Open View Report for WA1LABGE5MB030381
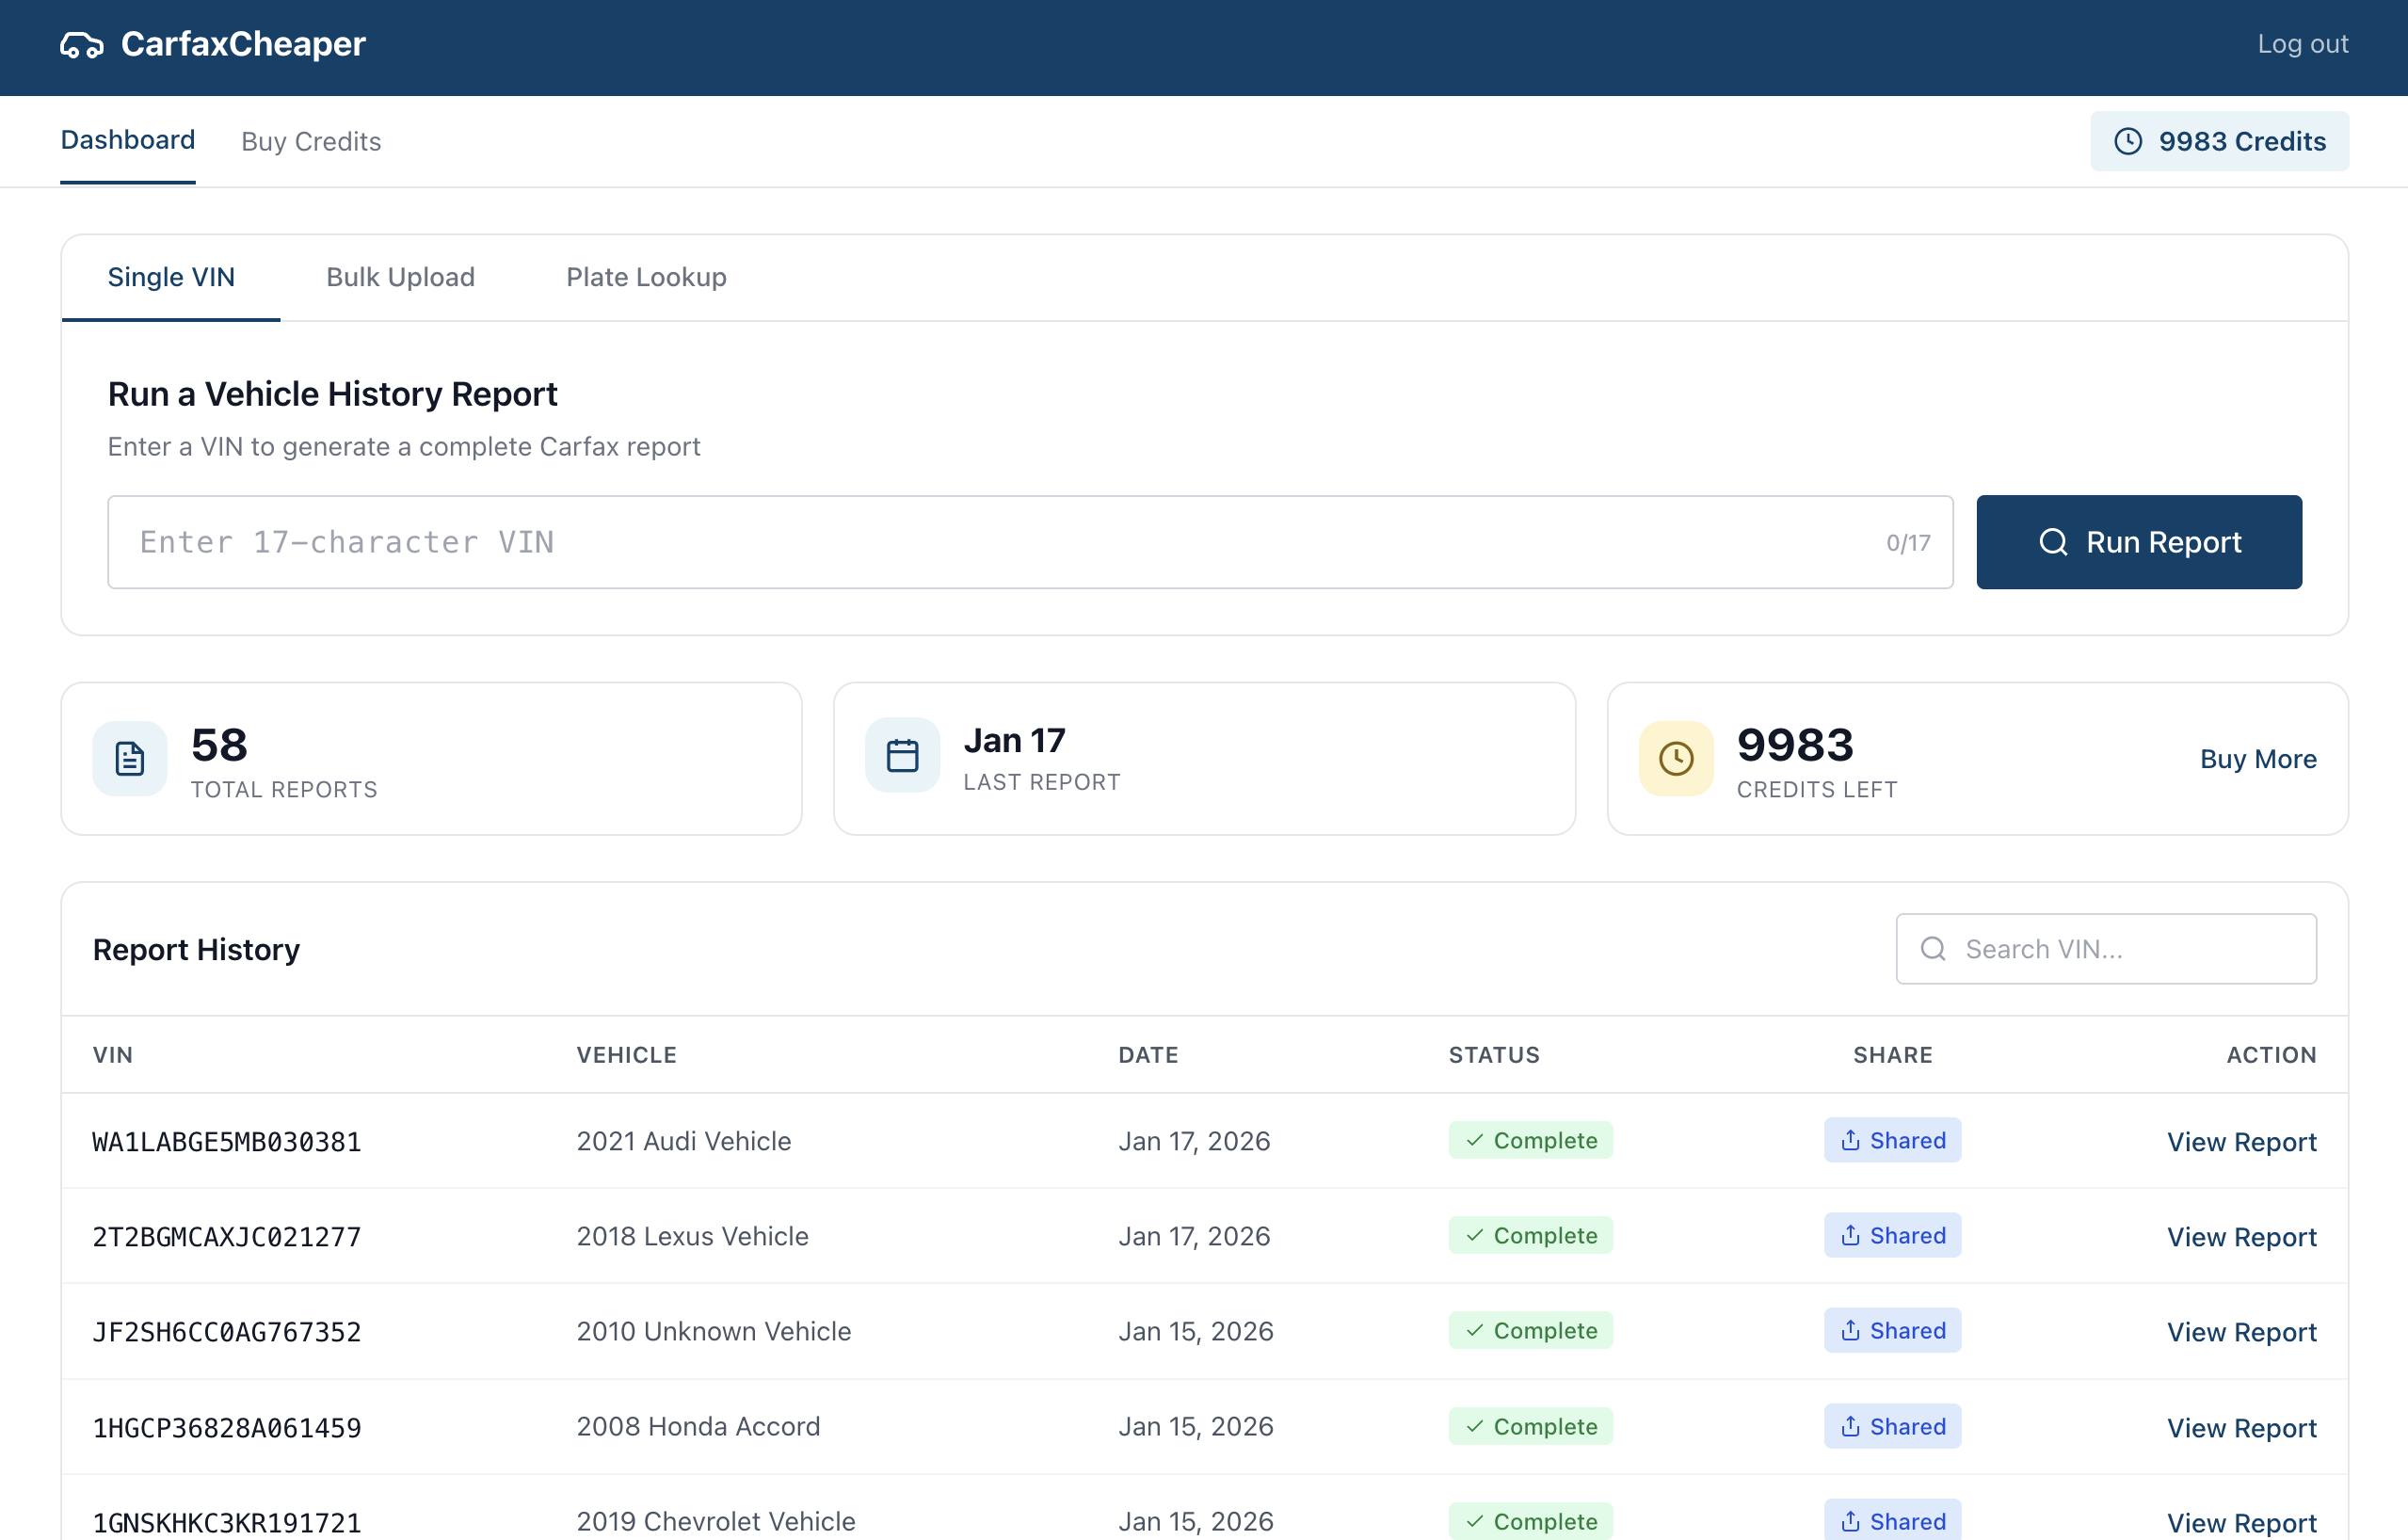The height and width of the screenshot is (1540, 2408). click(2241, 1142)
